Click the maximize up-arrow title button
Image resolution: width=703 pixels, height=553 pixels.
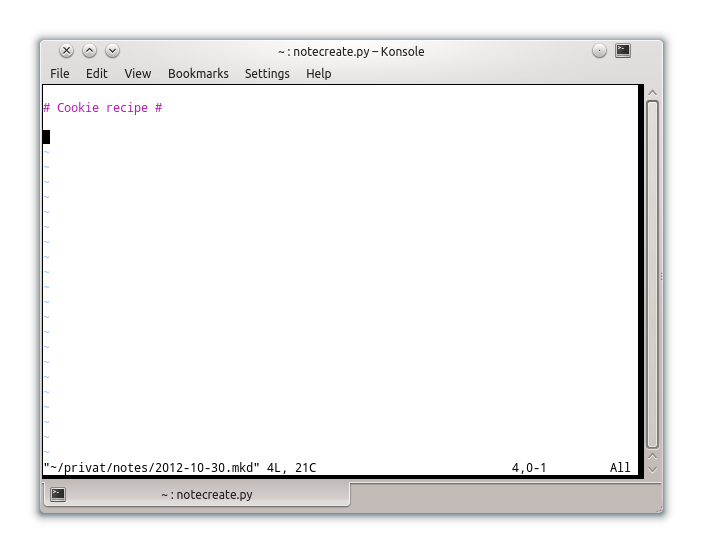[x=90, y=51]
